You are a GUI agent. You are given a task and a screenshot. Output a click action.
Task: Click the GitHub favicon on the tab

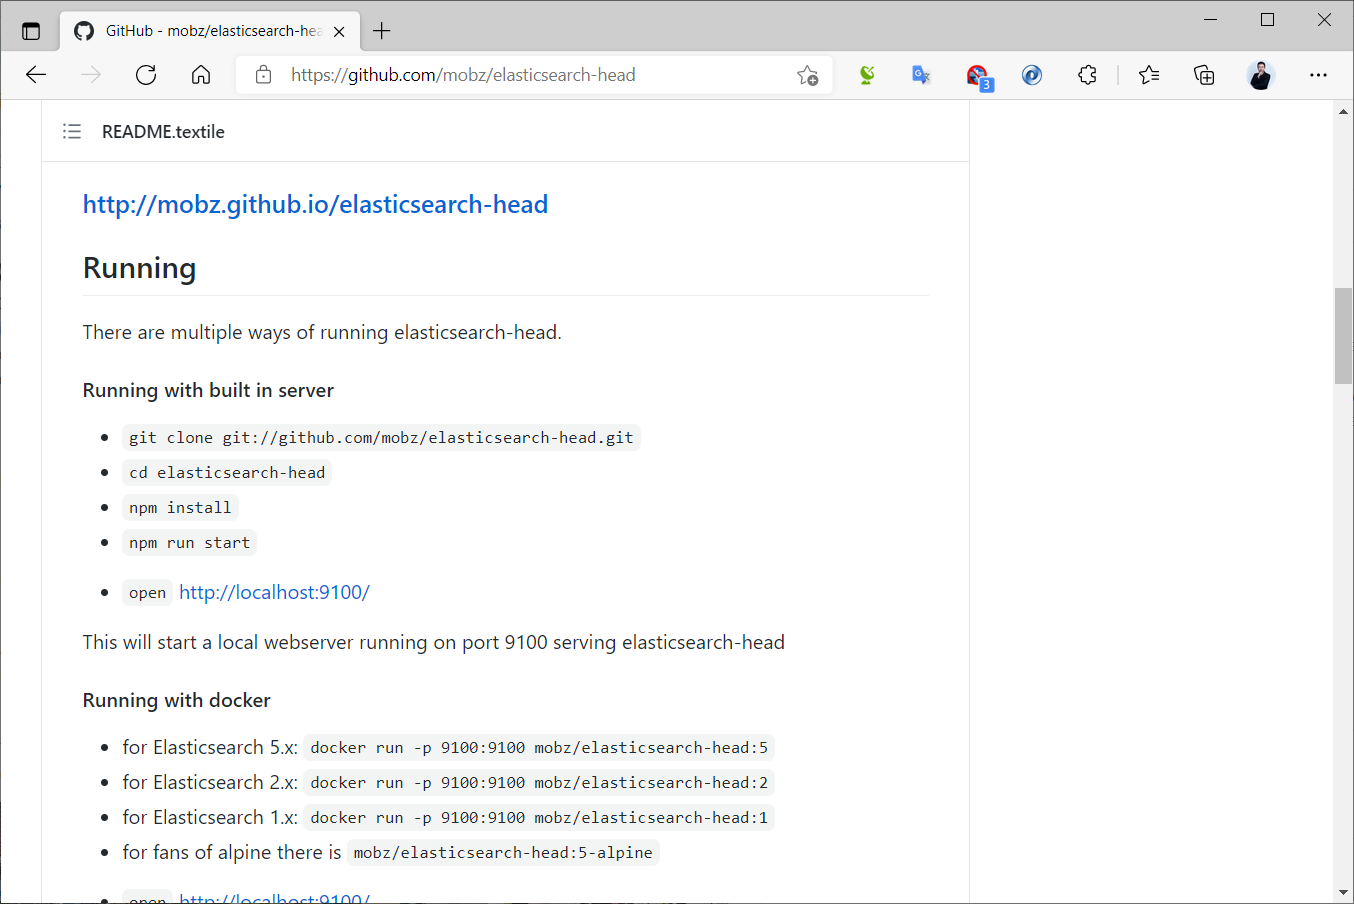[x=84, y=31]
